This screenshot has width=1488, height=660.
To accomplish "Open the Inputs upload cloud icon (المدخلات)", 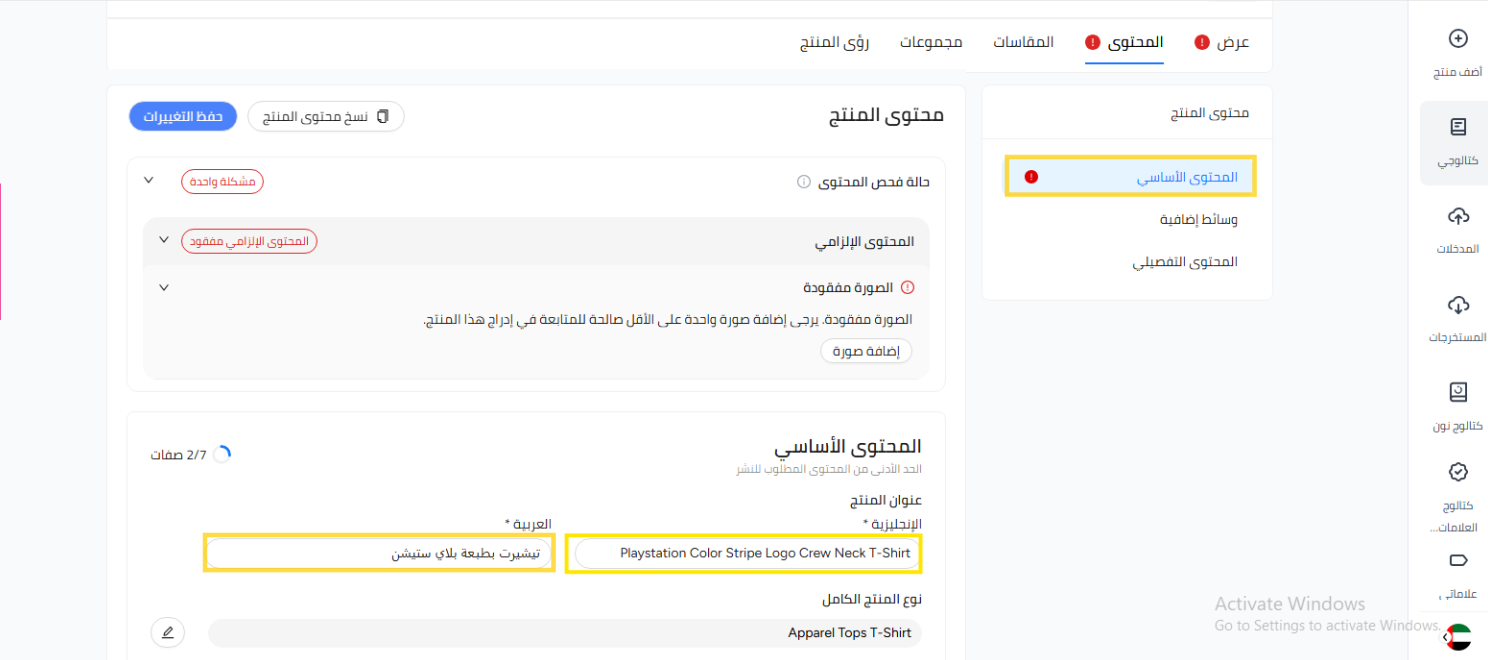I will [1458, 216].
